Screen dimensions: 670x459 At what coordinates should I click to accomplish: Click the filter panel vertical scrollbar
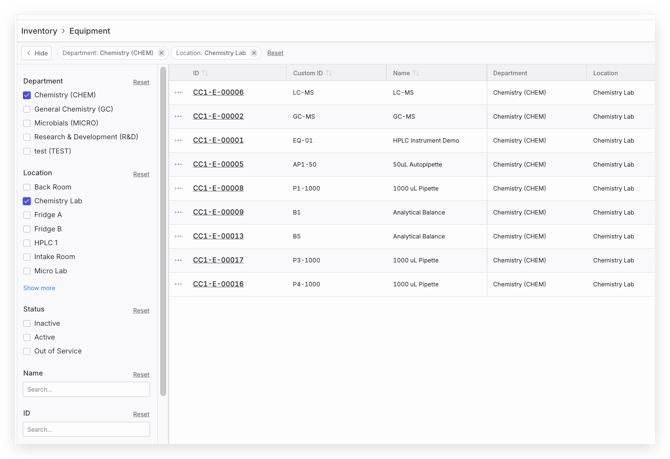tap(163, 230)
